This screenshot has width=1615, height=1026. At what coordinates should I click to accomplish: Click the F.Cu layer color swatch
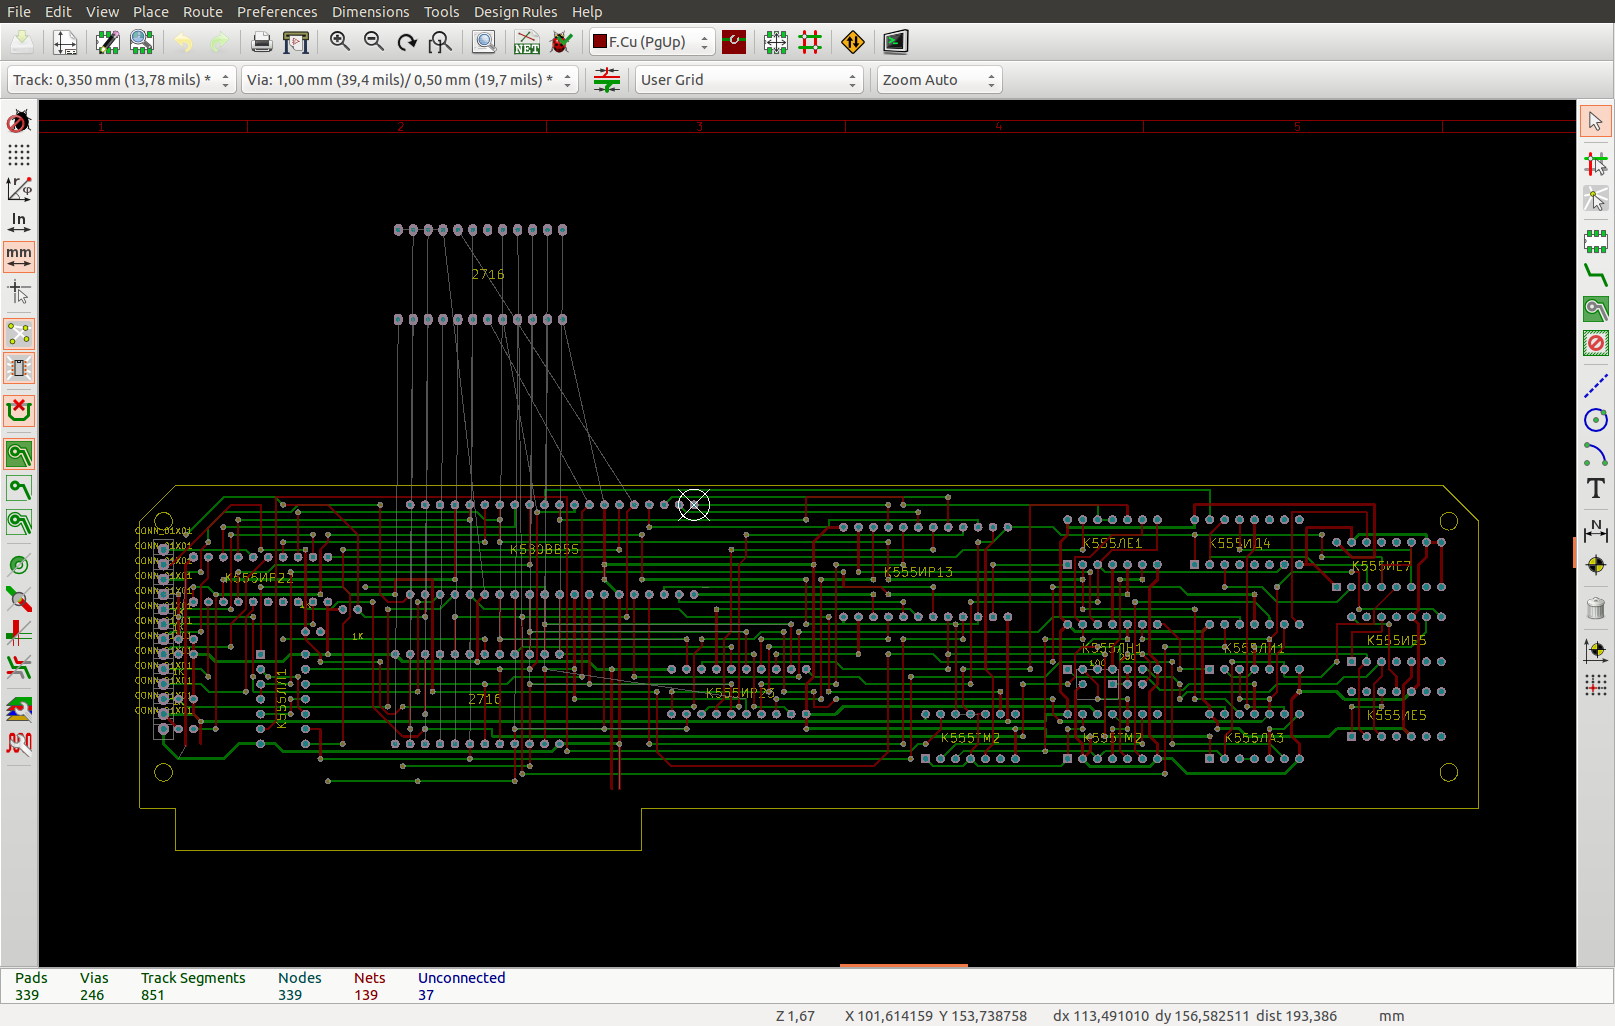(600, 42)
